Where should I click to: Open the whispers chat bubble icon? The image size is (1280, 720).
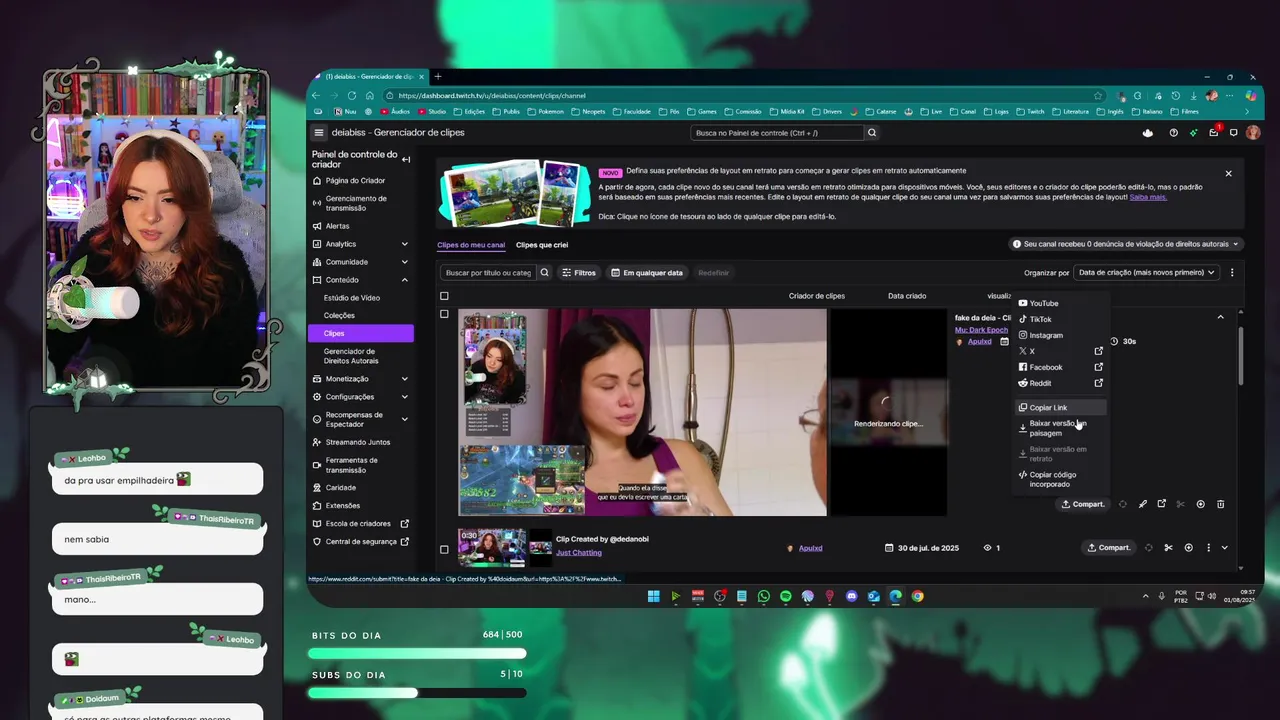pyautogui.click(x=1234, y=133)
